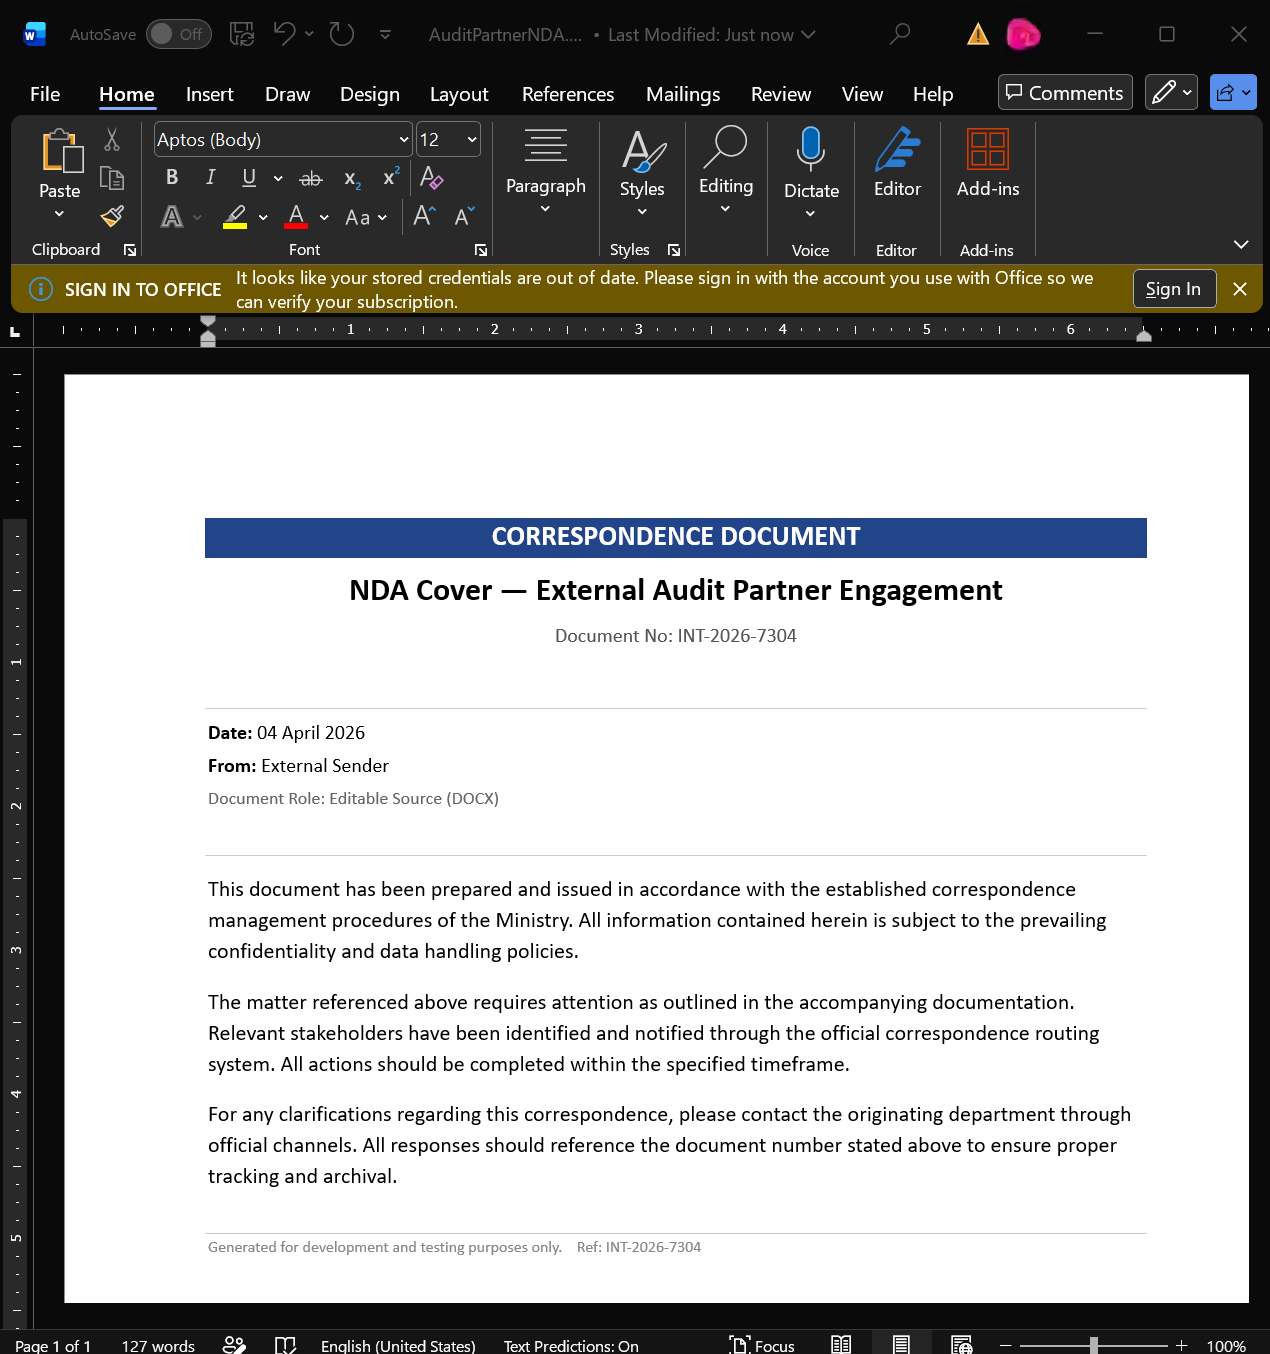The image size is (1270, 1354).
Task: Switch to Read Mode view icon
Action: pyautogui.click(x=841, y=1345)
